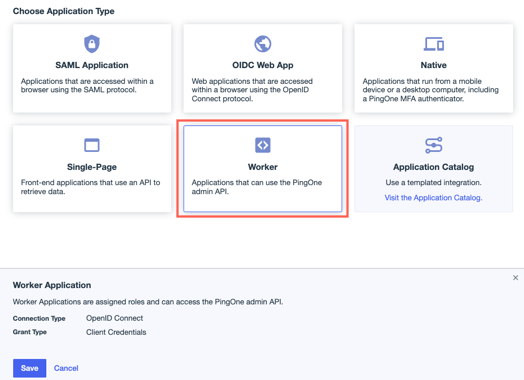The image size is (524, 380).
Task: Select the Worker application title
Action: point(263,167)
